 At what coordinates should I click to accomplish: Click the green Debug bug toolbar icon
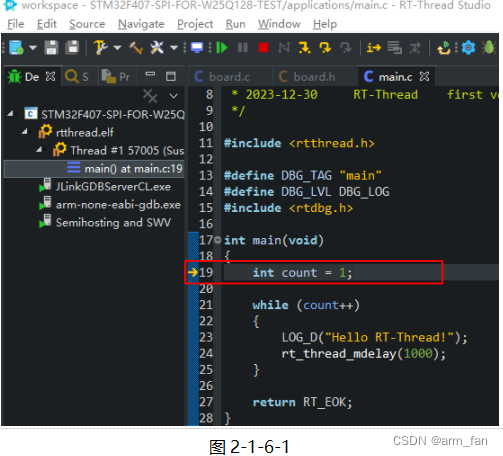coord(489,48)
